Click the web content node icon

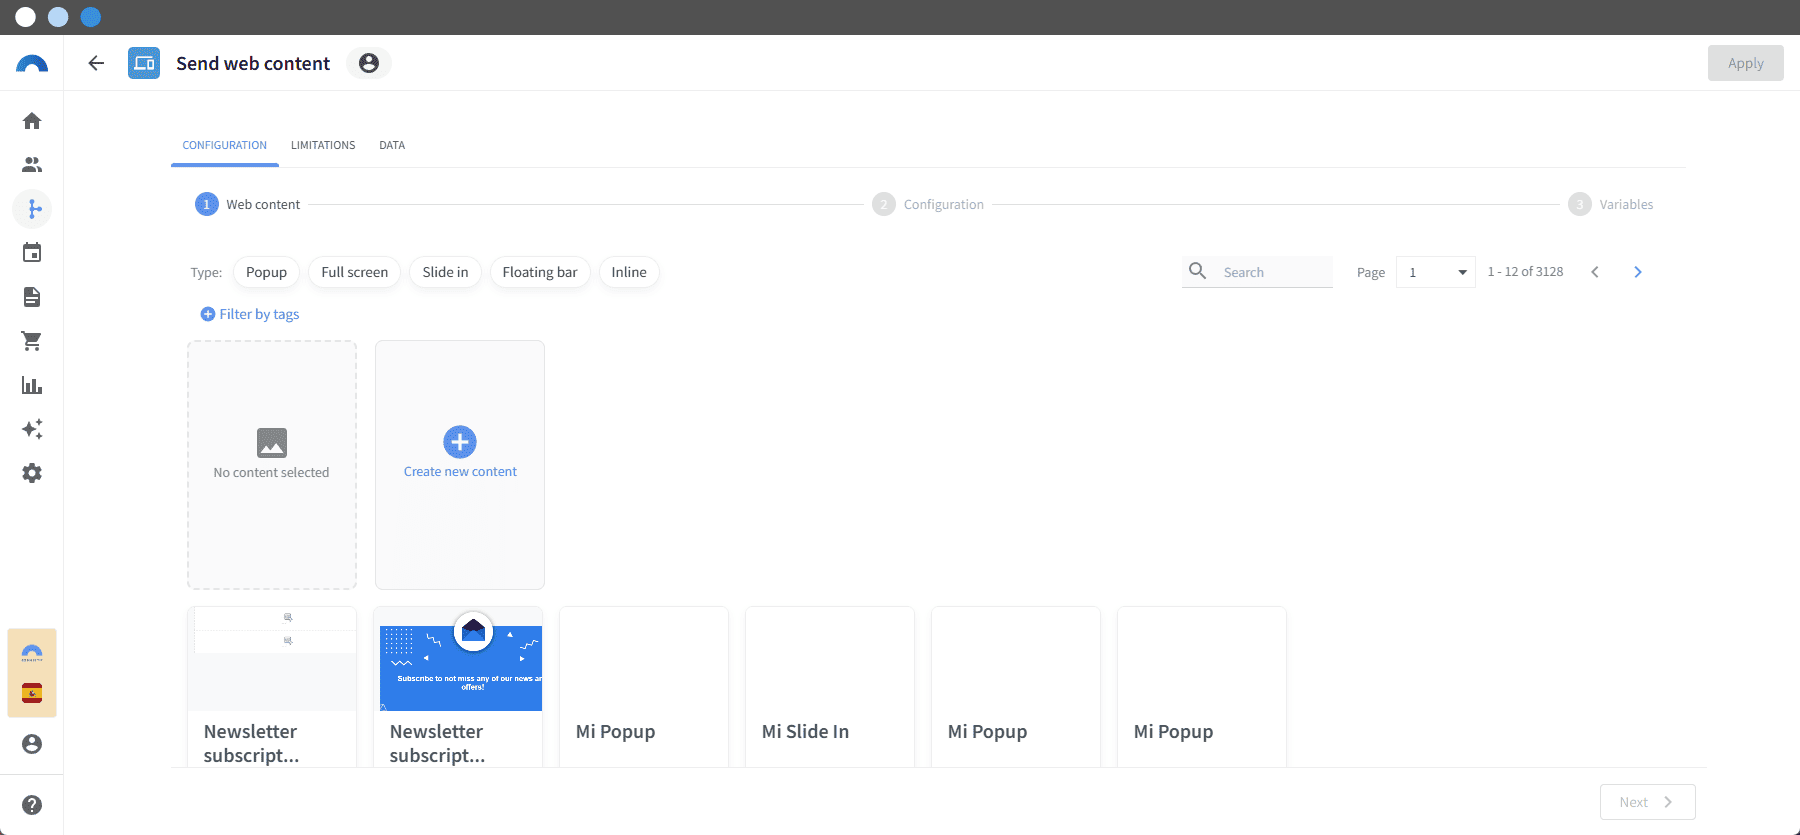(144, 63)
